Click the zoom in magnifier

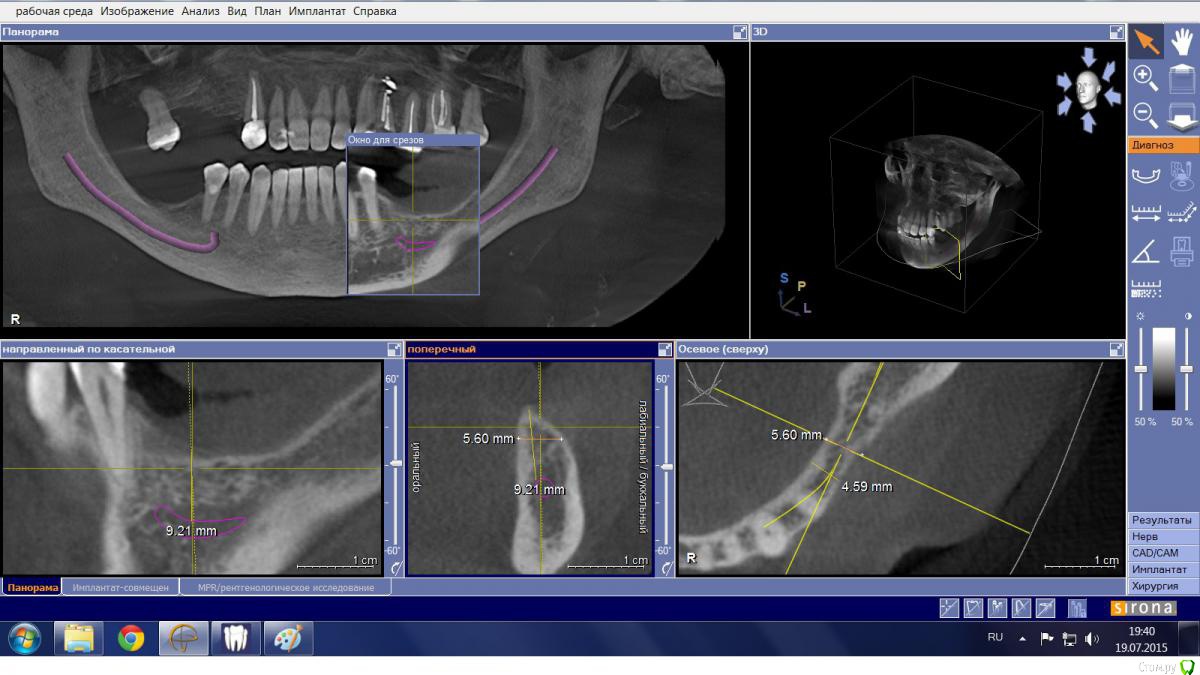point(1146,78)
